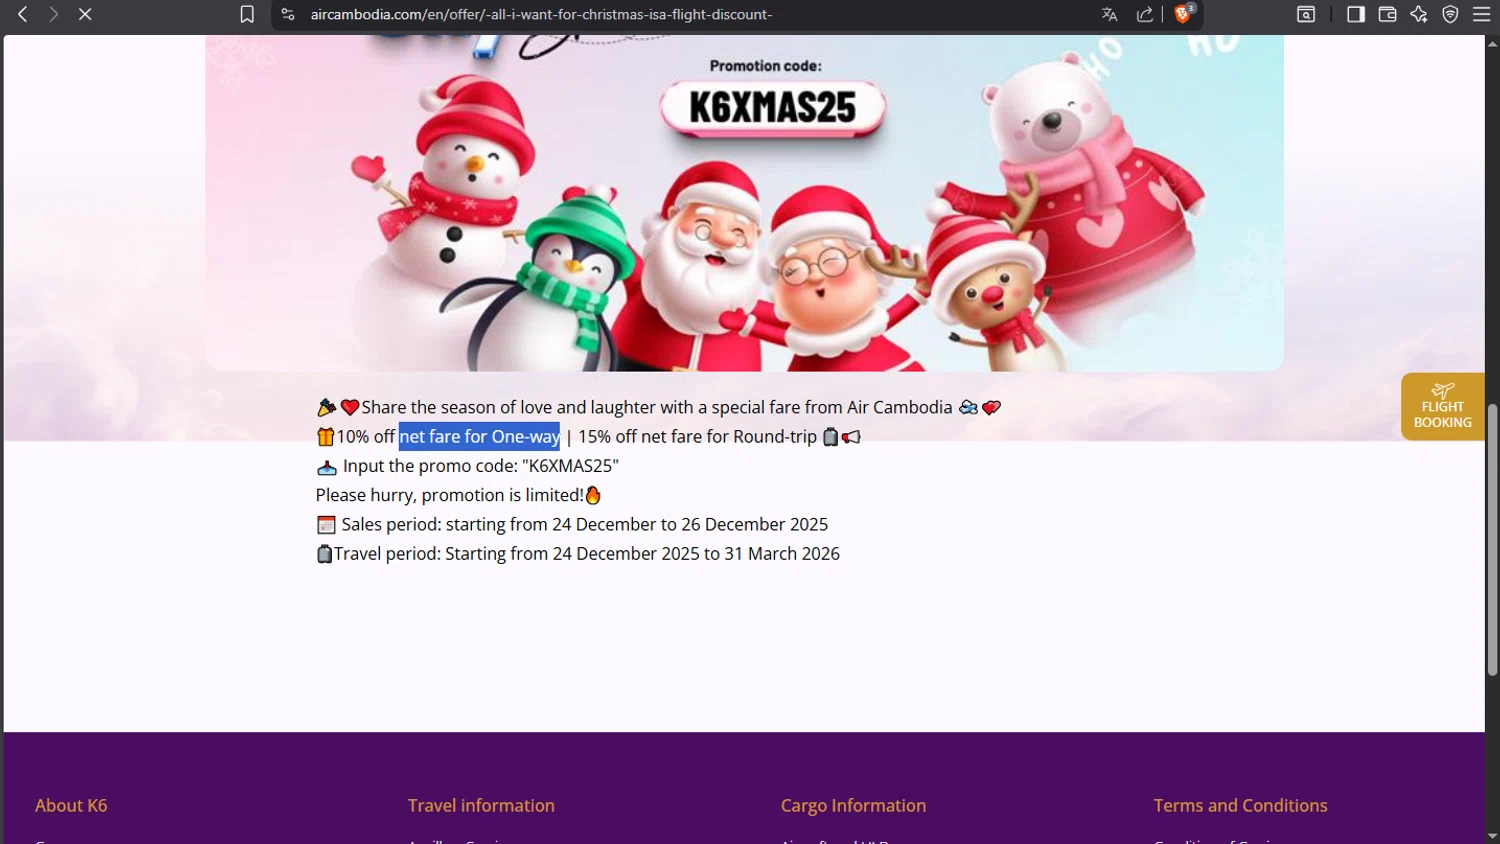The width and height of the screenshot is (1500, 844).
Task: Click the scrollbar down arrow
Action: point(1492,835)
